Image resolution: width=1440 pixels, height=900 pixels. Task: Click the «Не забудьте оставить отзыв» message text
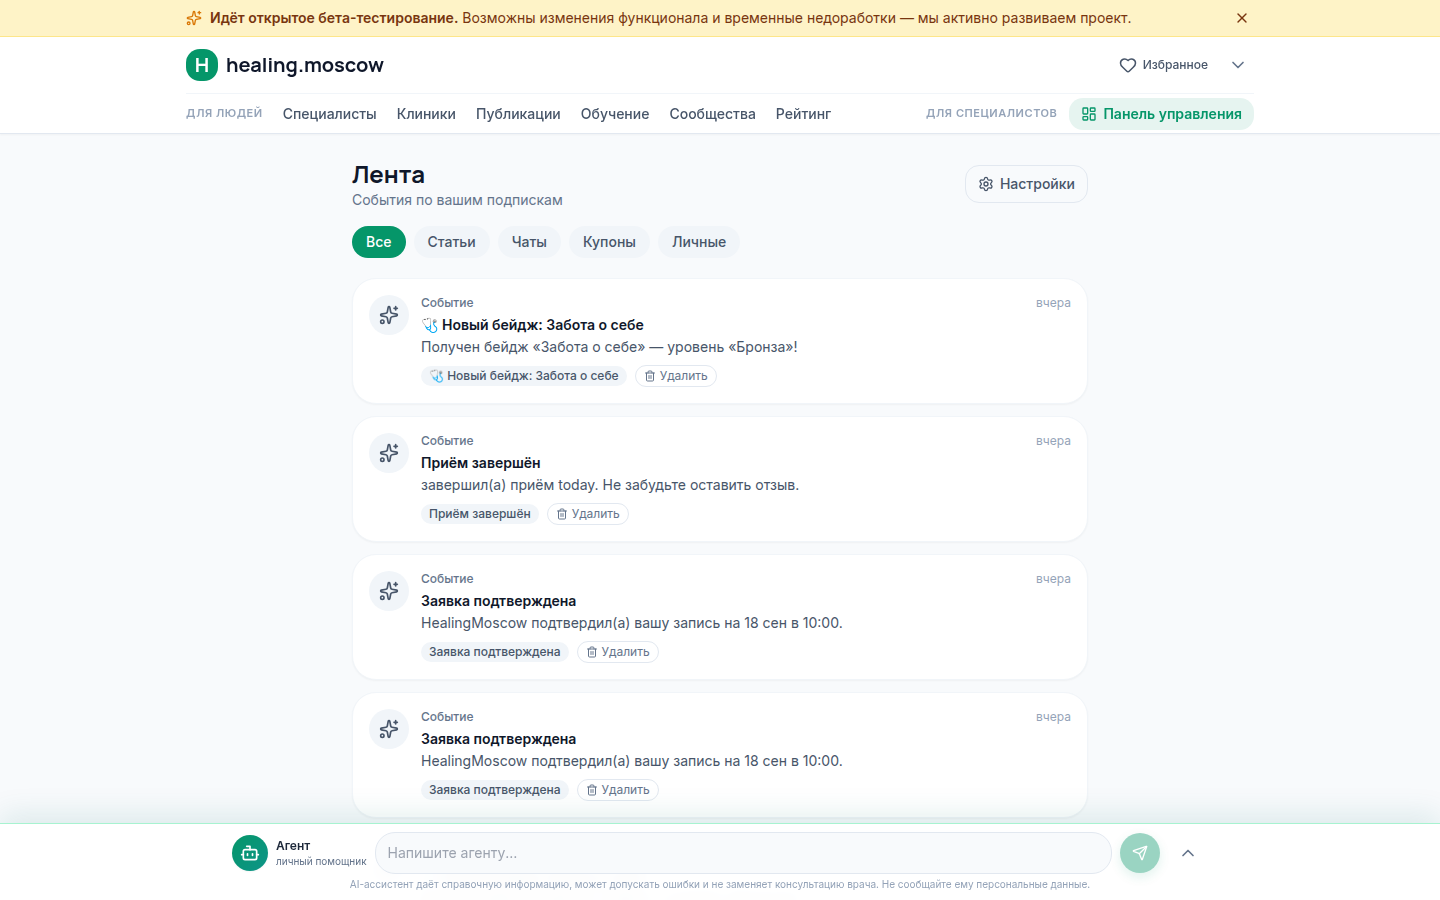click(701, 485)
